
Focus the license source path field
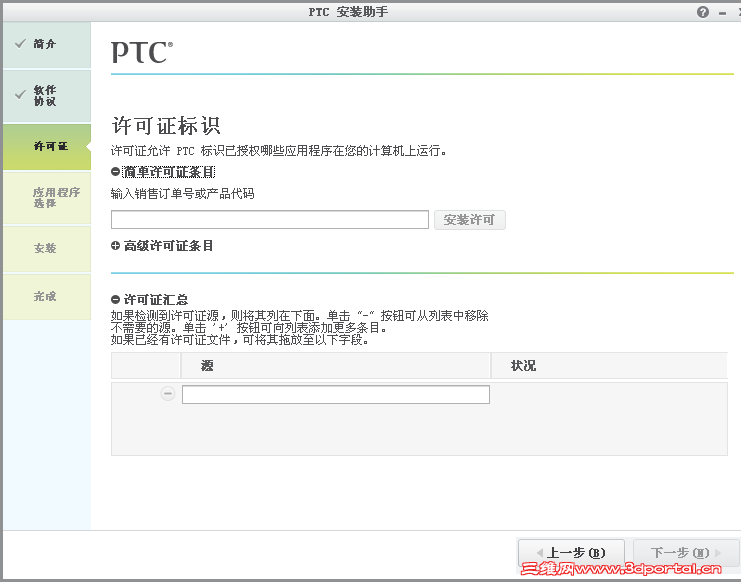click(x=336, y=394)
